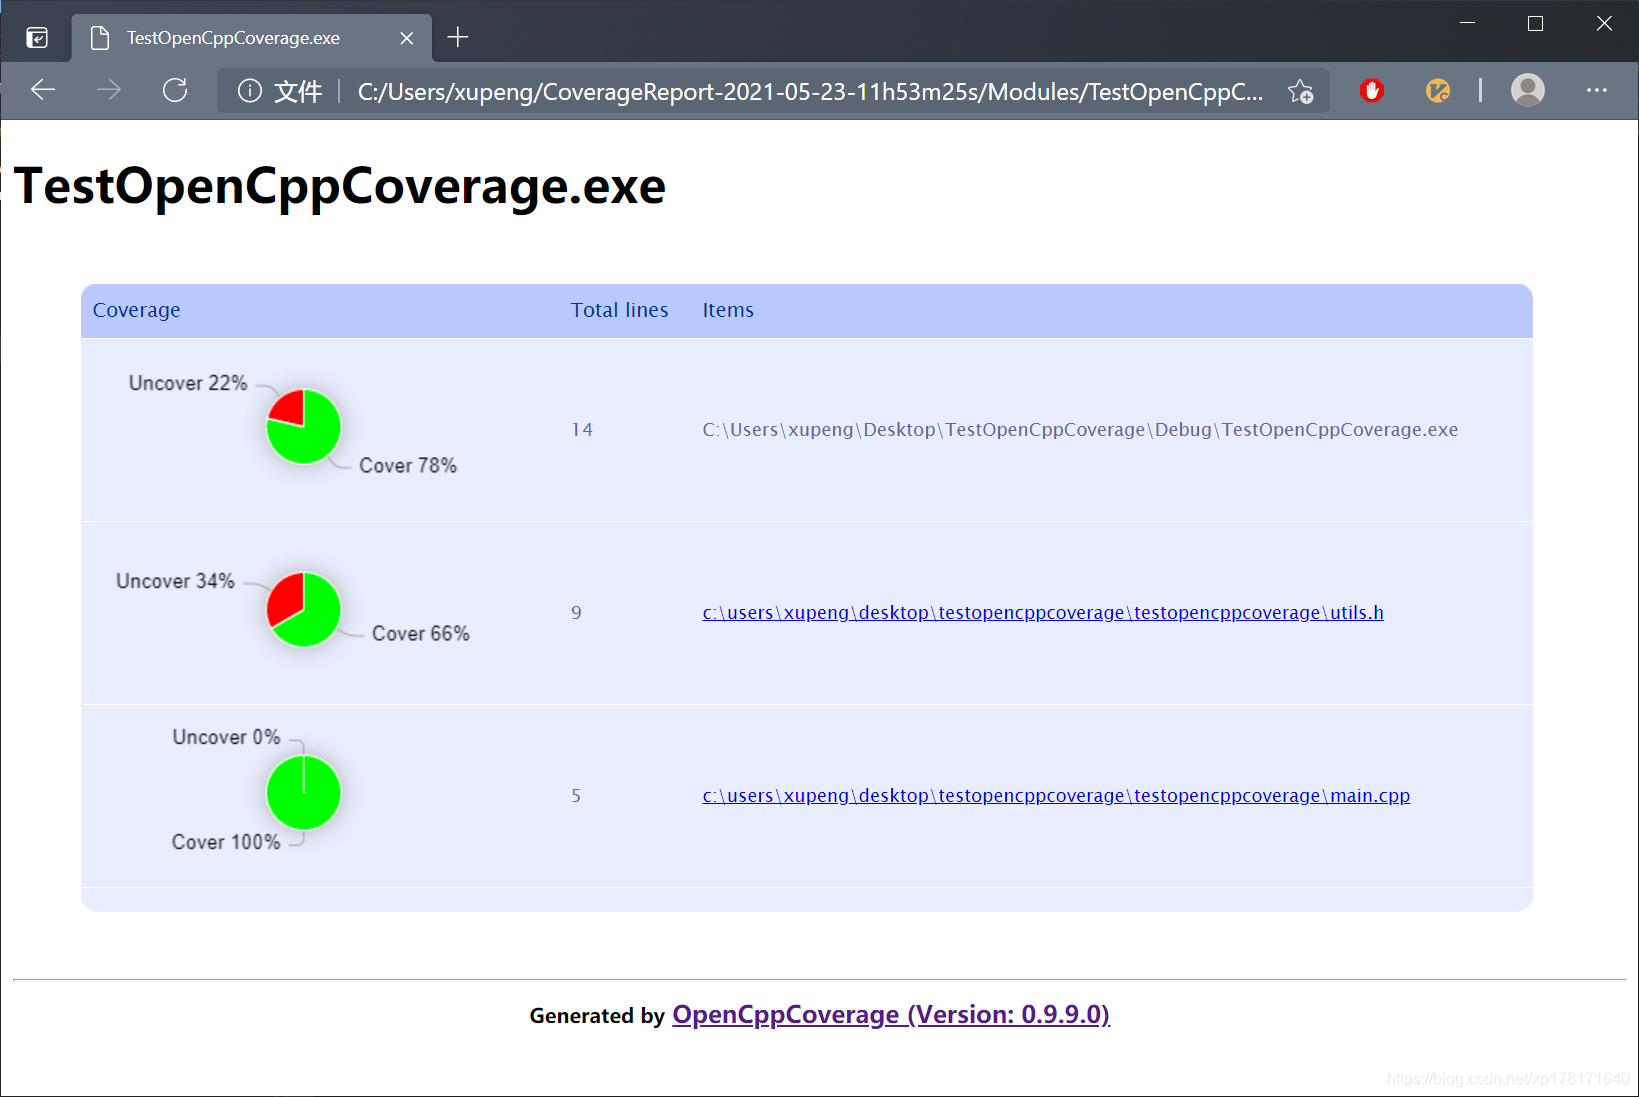Screen dimensions: 1639x1097
Task: Open the orange extension icon
Action: 1438,91
